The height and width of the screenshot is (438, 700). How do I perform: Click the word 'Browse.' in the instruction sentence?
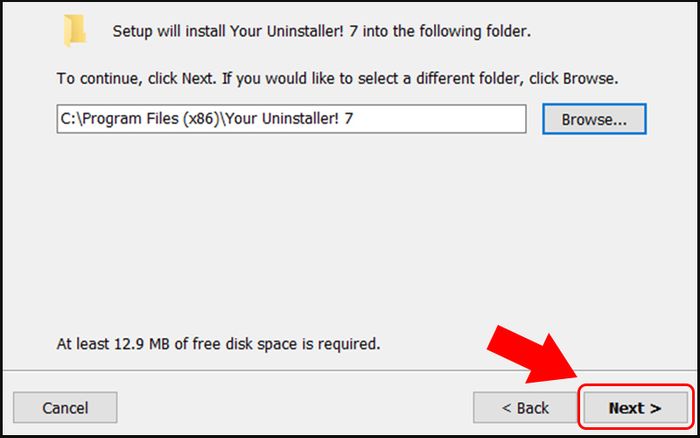tap(590, 79)
